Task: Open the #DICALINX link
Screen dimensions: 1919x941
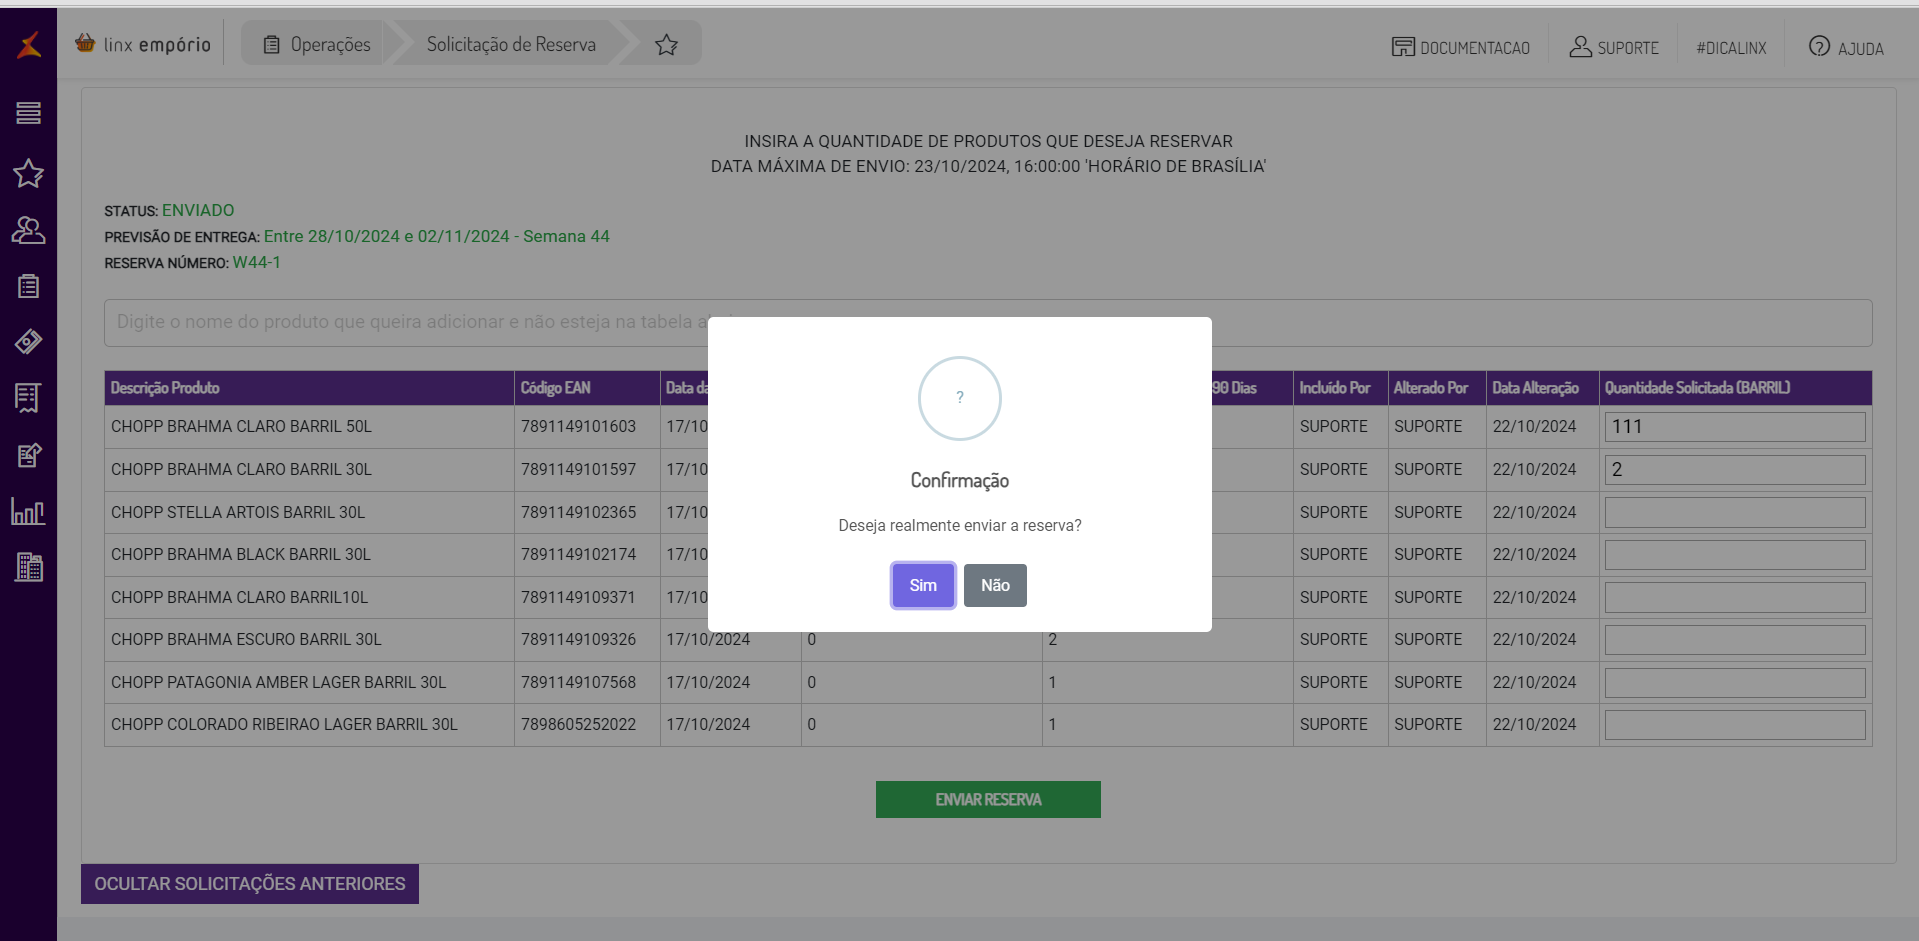Action: (x=1731, y=48)
